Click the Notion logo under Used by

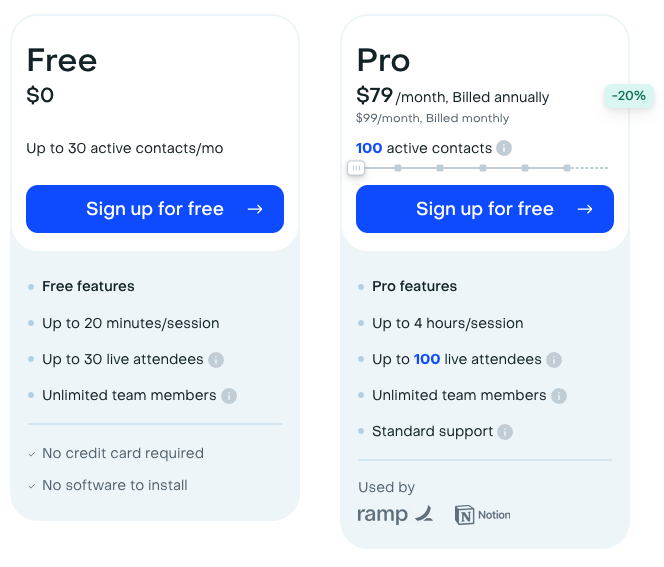point(483,515)
